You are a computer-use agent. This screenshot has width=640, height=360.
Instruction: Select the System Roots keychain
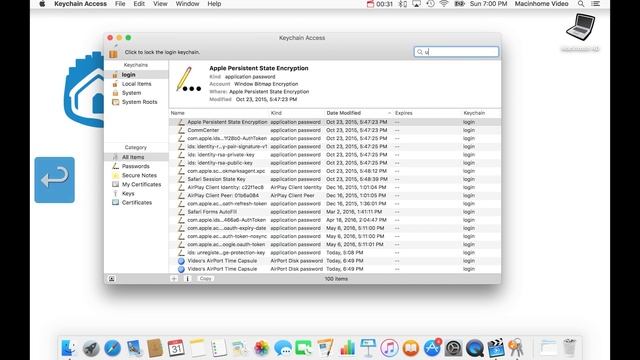[136, 102]
